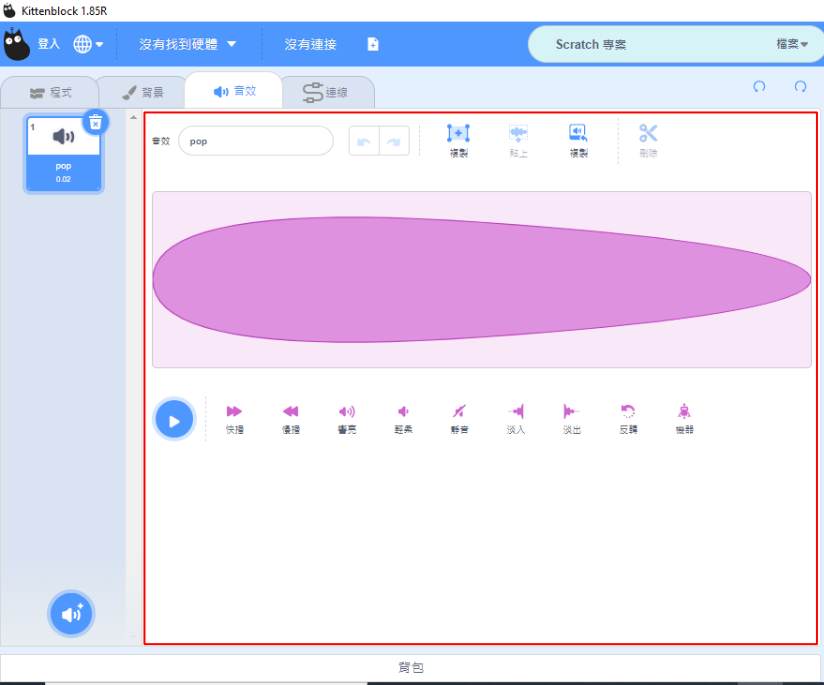Click the new file icon in header
Image resolution: width=824 pixels, height=685 pixels.
tap(373, 44)
